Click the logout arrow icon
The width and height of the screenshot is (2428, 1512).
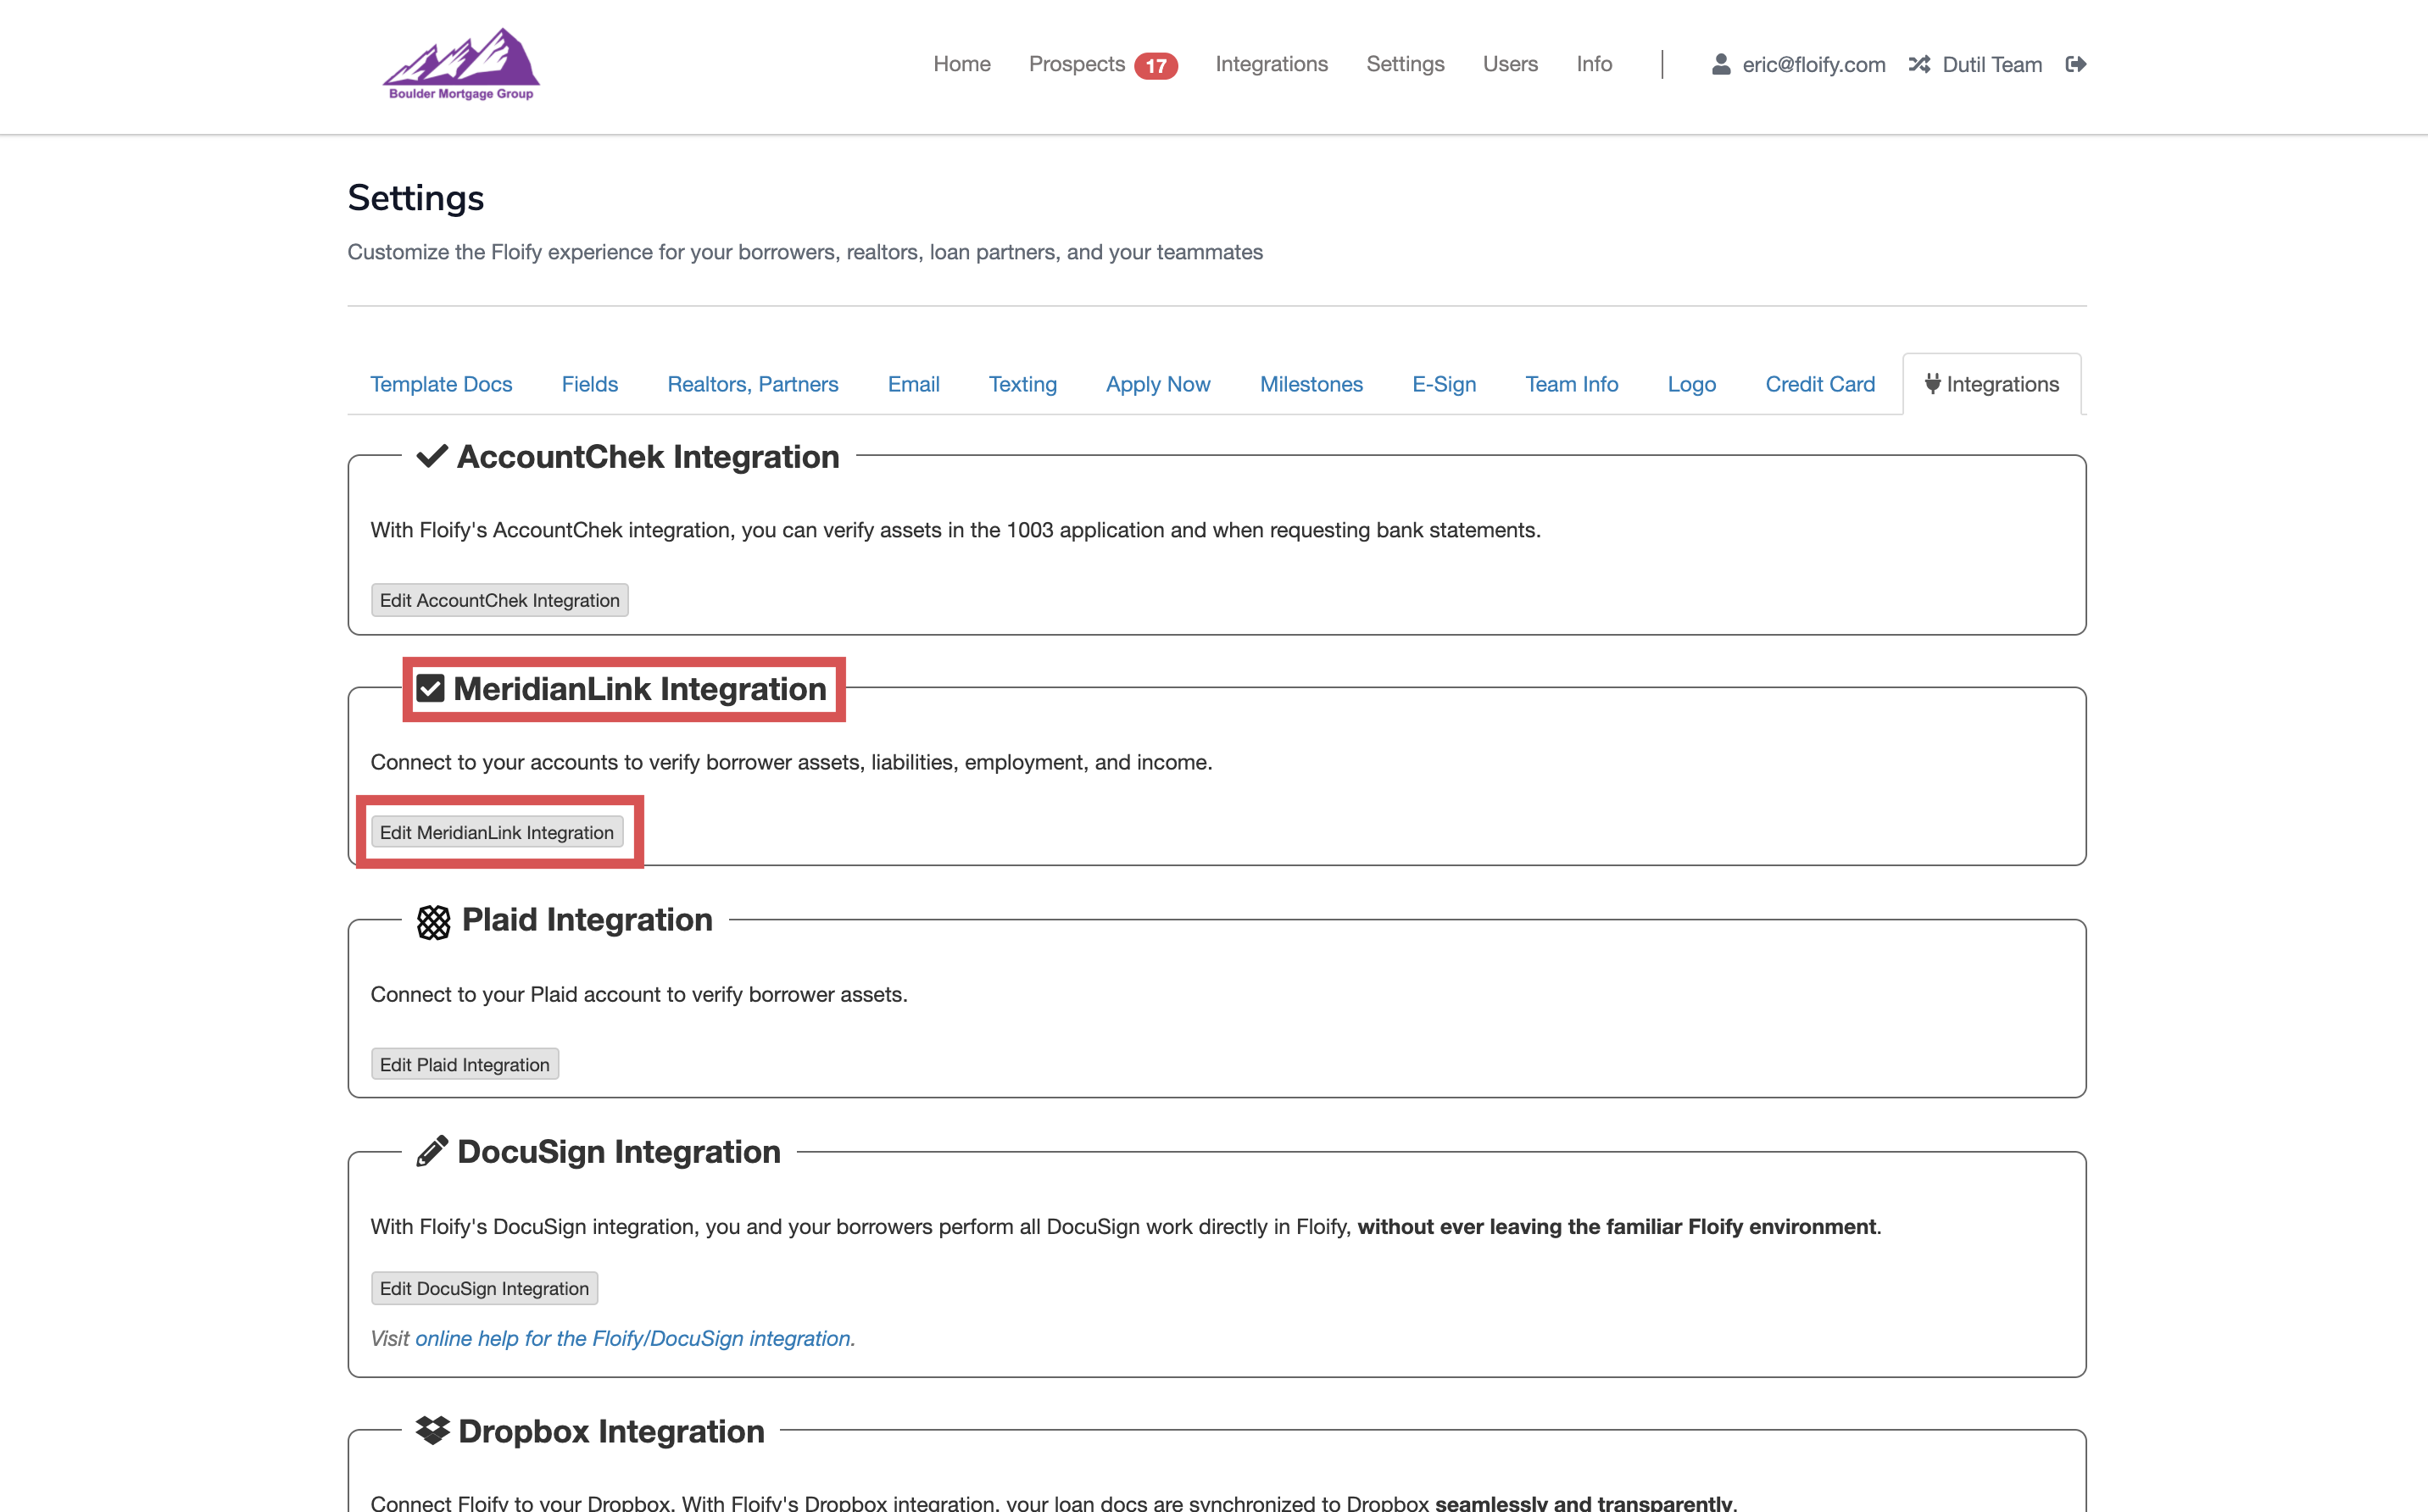(x=2075, y=64)
